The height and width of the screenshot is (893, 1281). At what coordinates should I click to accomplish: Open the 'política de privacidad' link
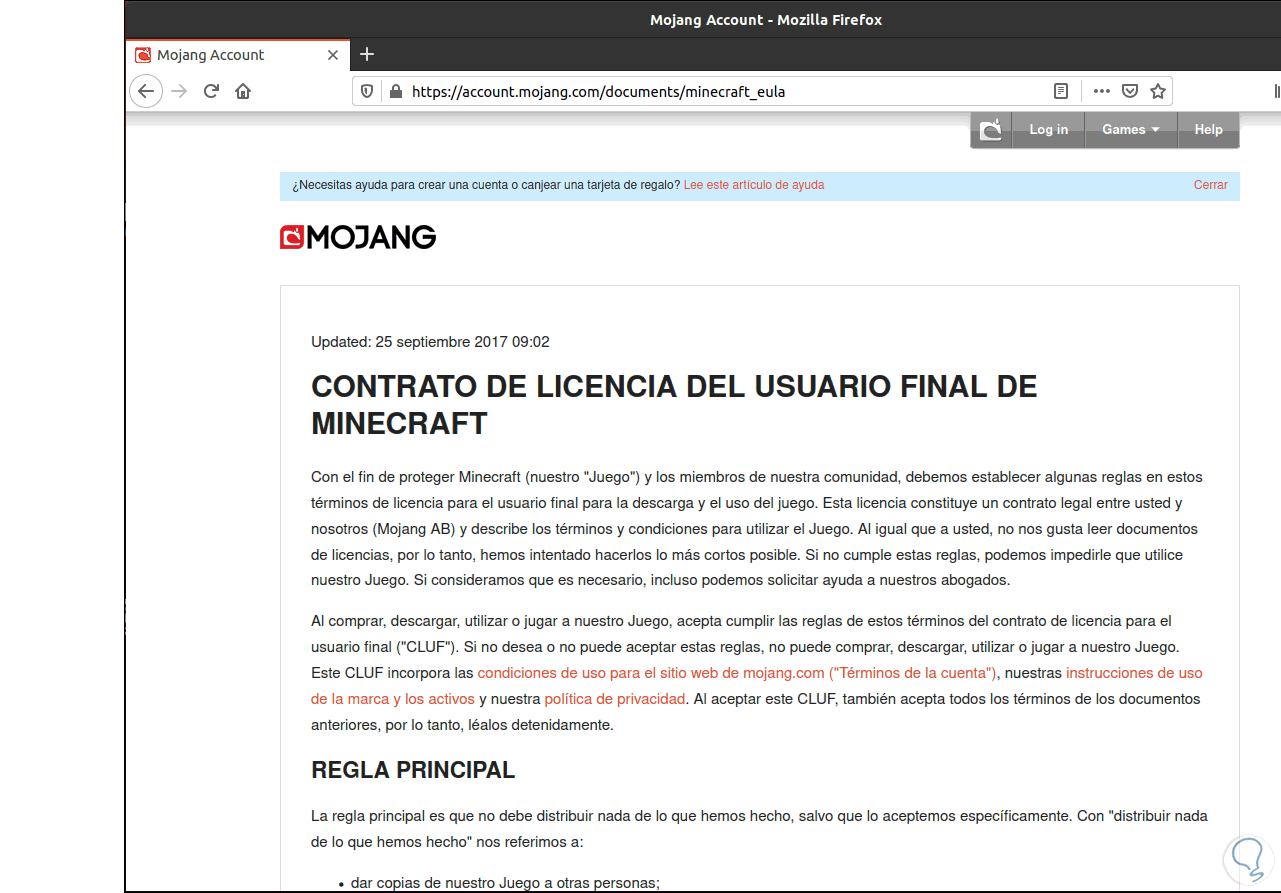coord(615,699)
